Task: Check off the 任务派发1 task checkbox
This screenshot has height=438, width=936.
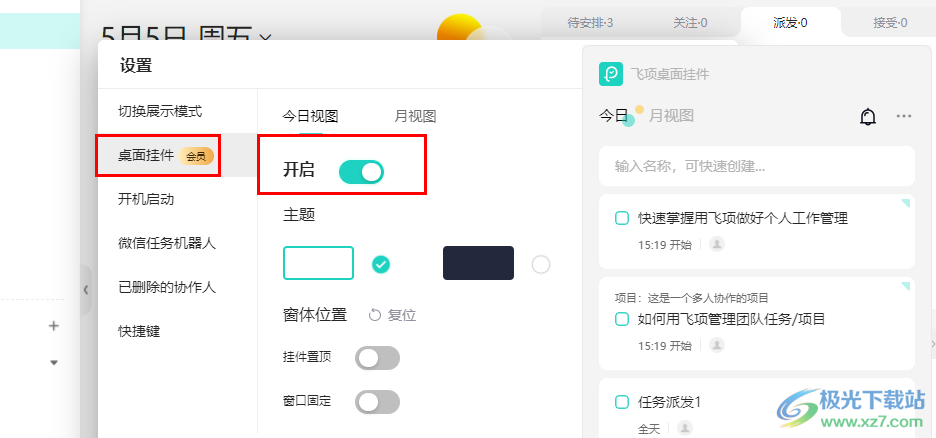Action: click(x=622, y=402)
